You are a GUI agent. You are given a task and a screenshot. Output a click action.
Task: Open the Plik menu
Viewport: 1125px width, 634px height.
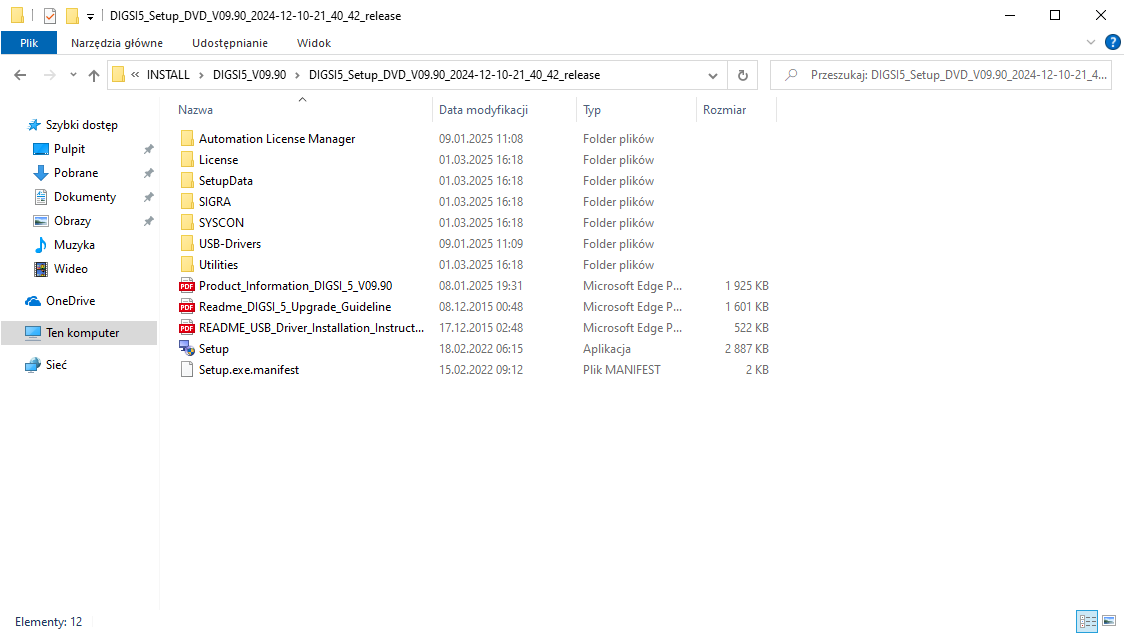point(29,43)
